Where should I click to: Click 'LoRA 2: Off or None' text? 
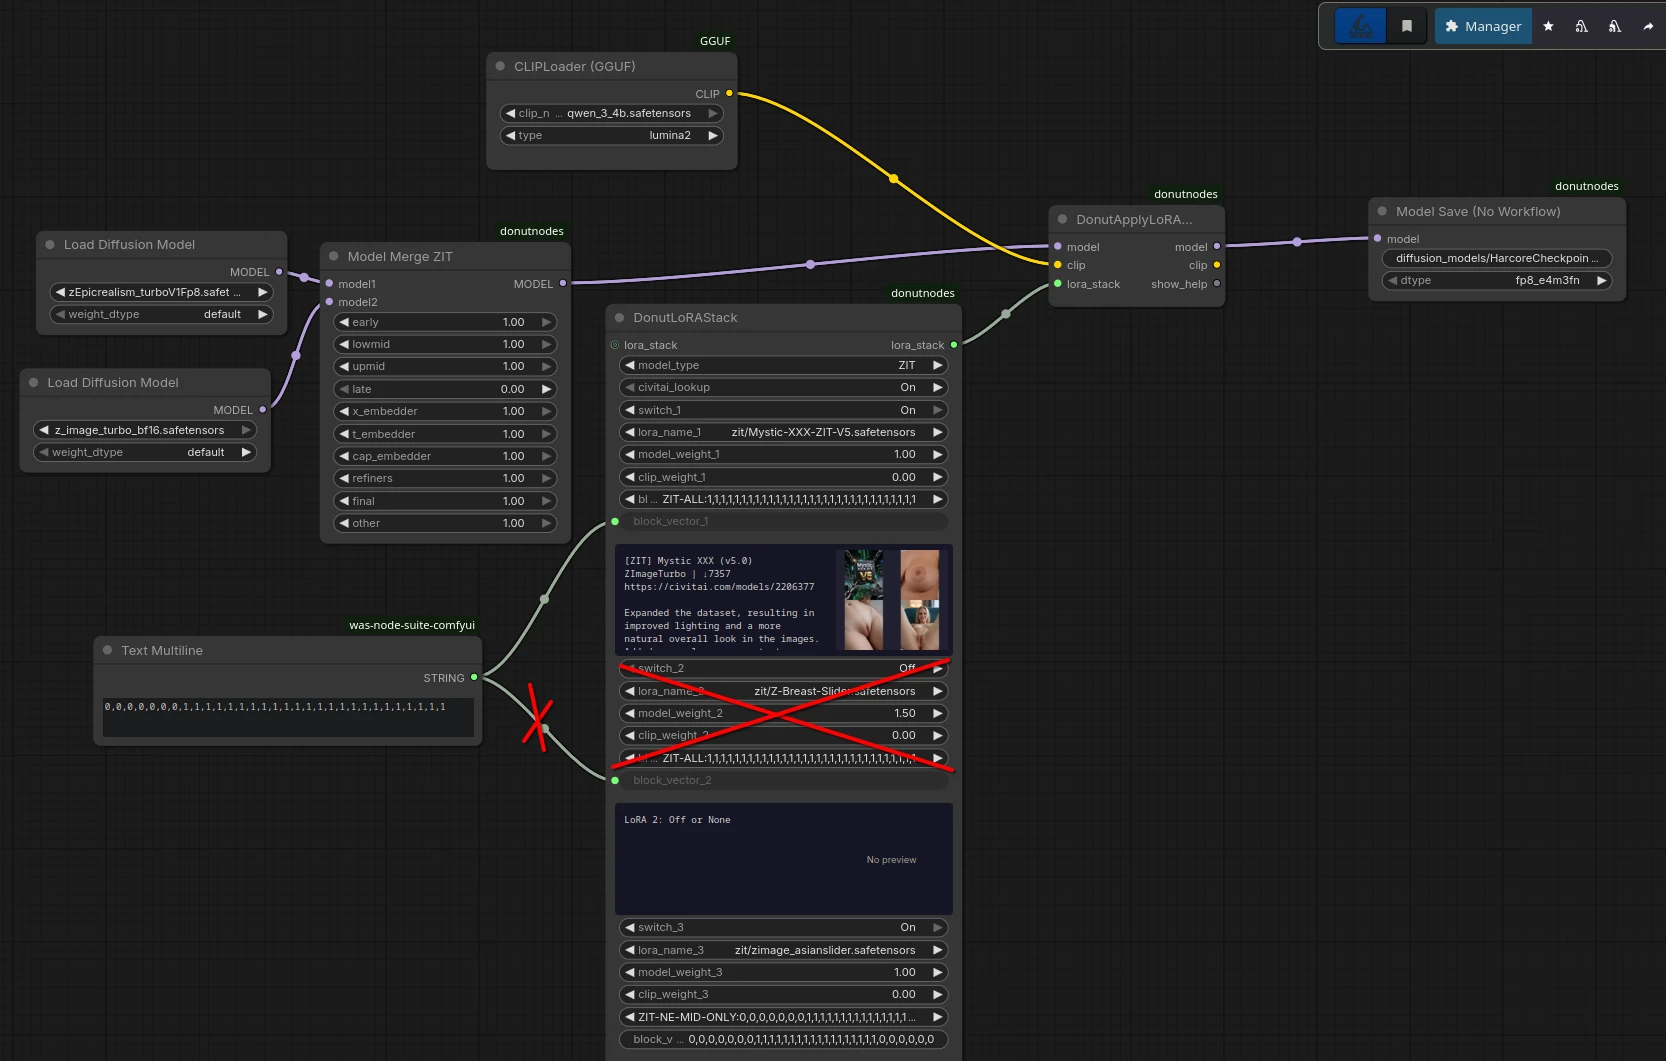click(x=677, y=820)
